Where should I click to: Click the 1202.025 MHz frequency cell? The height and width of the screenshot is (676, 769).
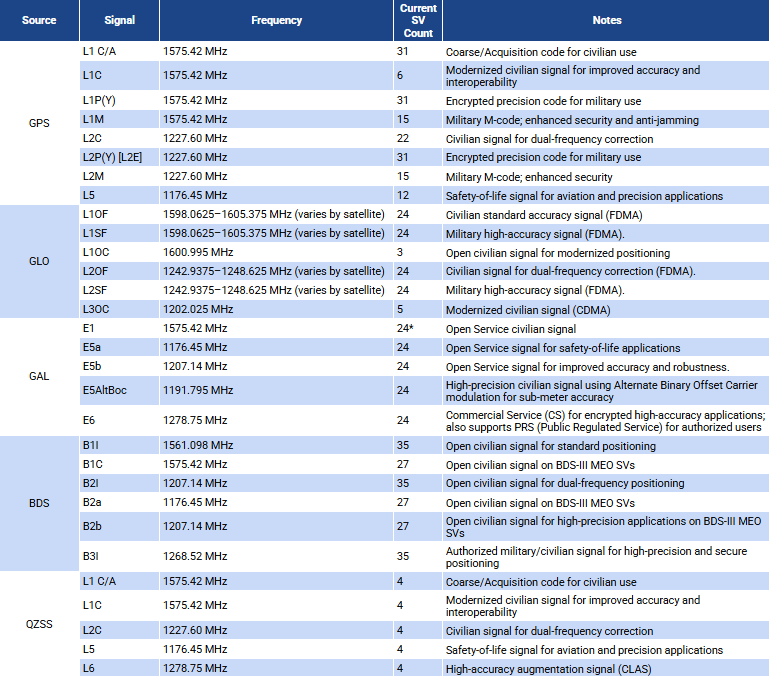point(276,309)
